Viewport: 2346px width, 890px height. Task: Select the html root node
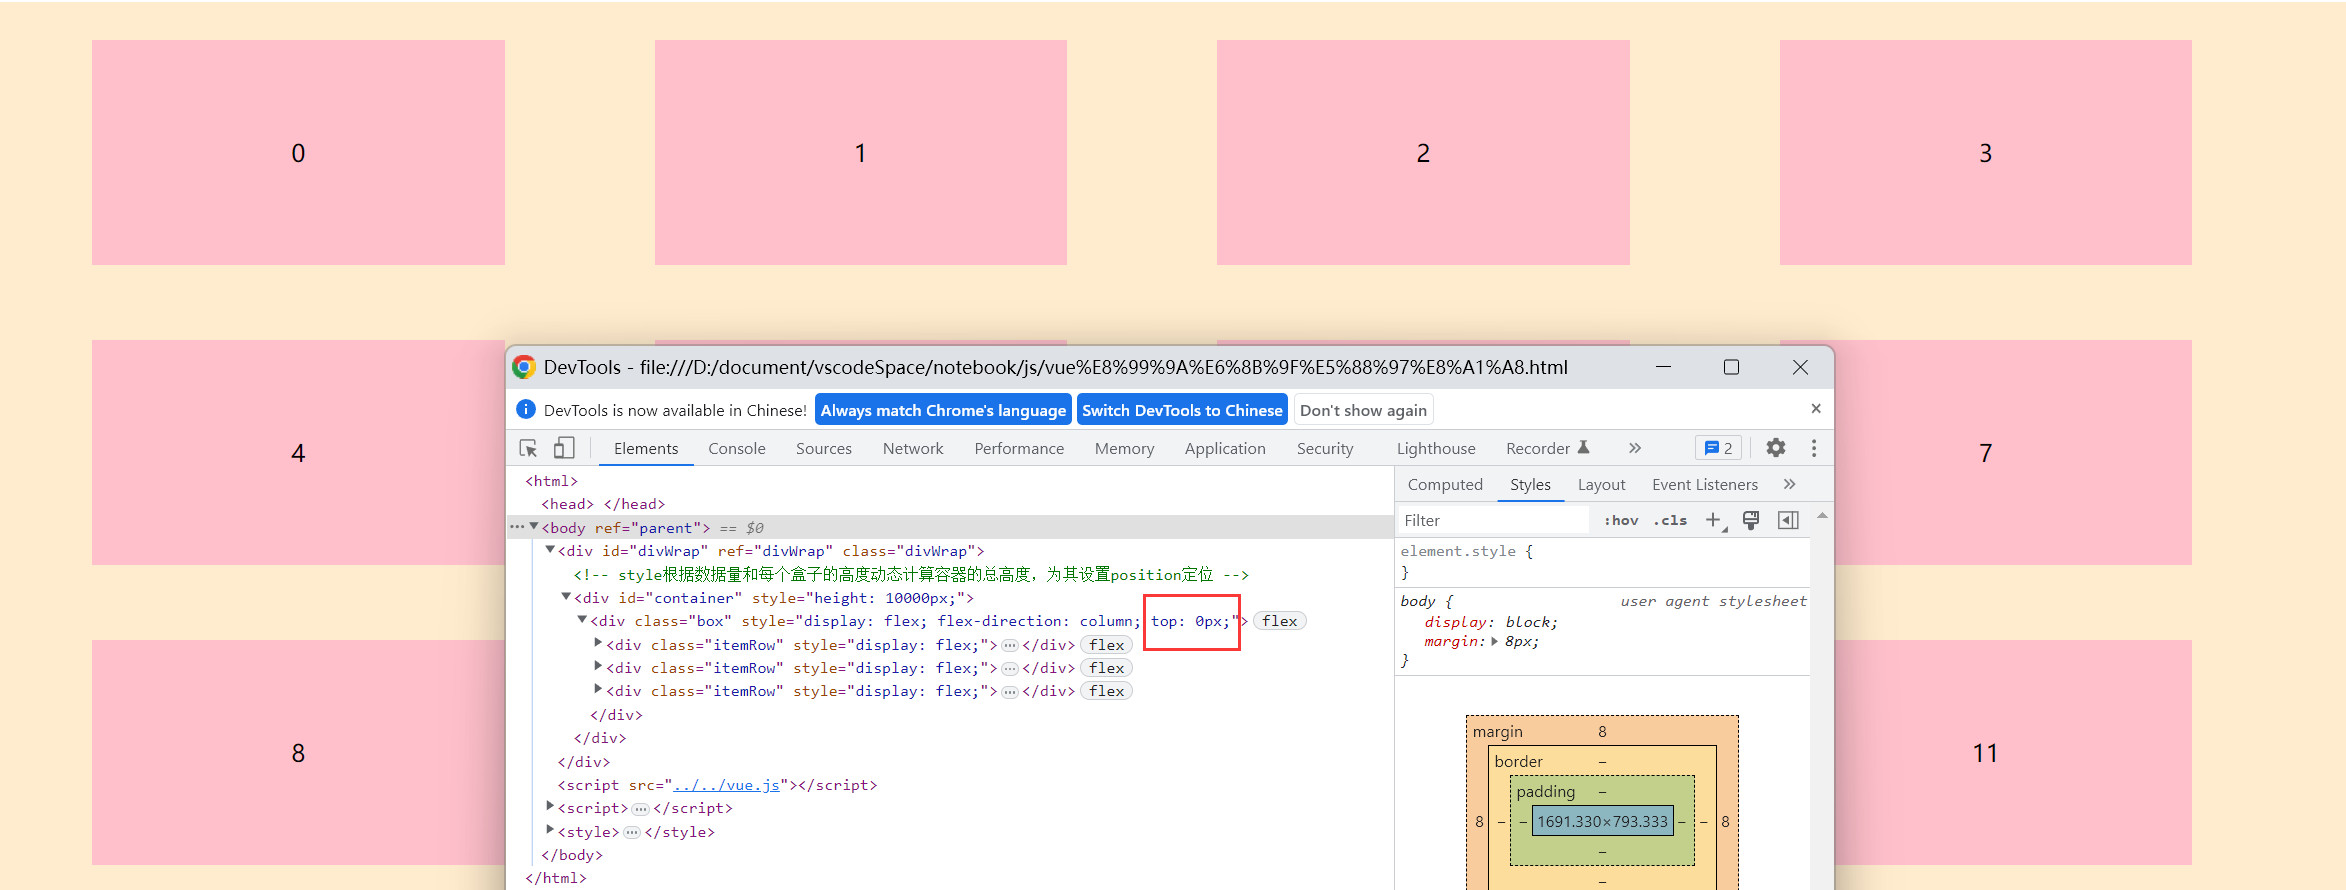[x=552, y=481]
